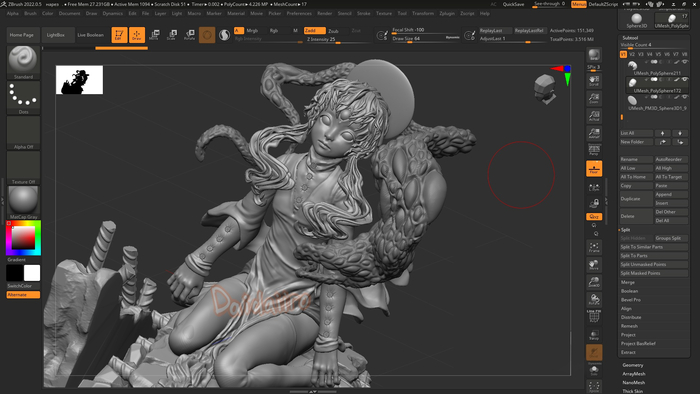
Task: Open the MatCap Gray material picker
Action: coord(23,203)
